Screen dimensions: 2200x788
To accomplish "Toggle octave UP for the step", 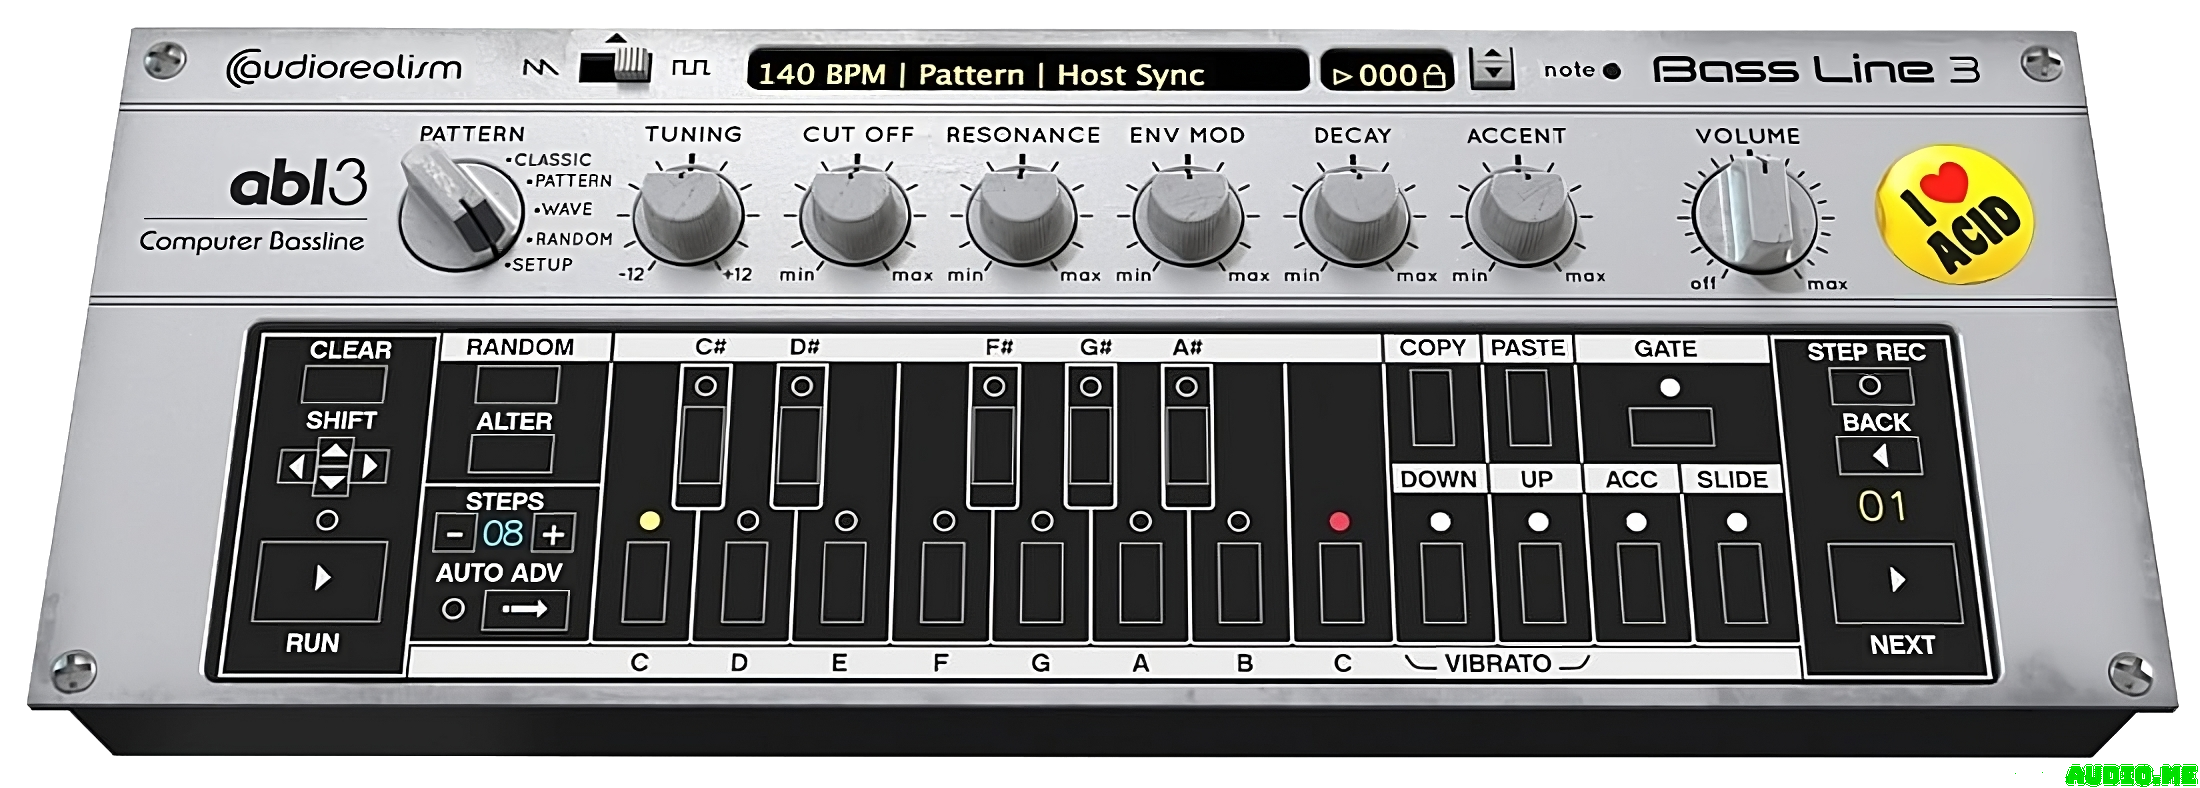I will pyautogui.click(x=1542, y=584).
